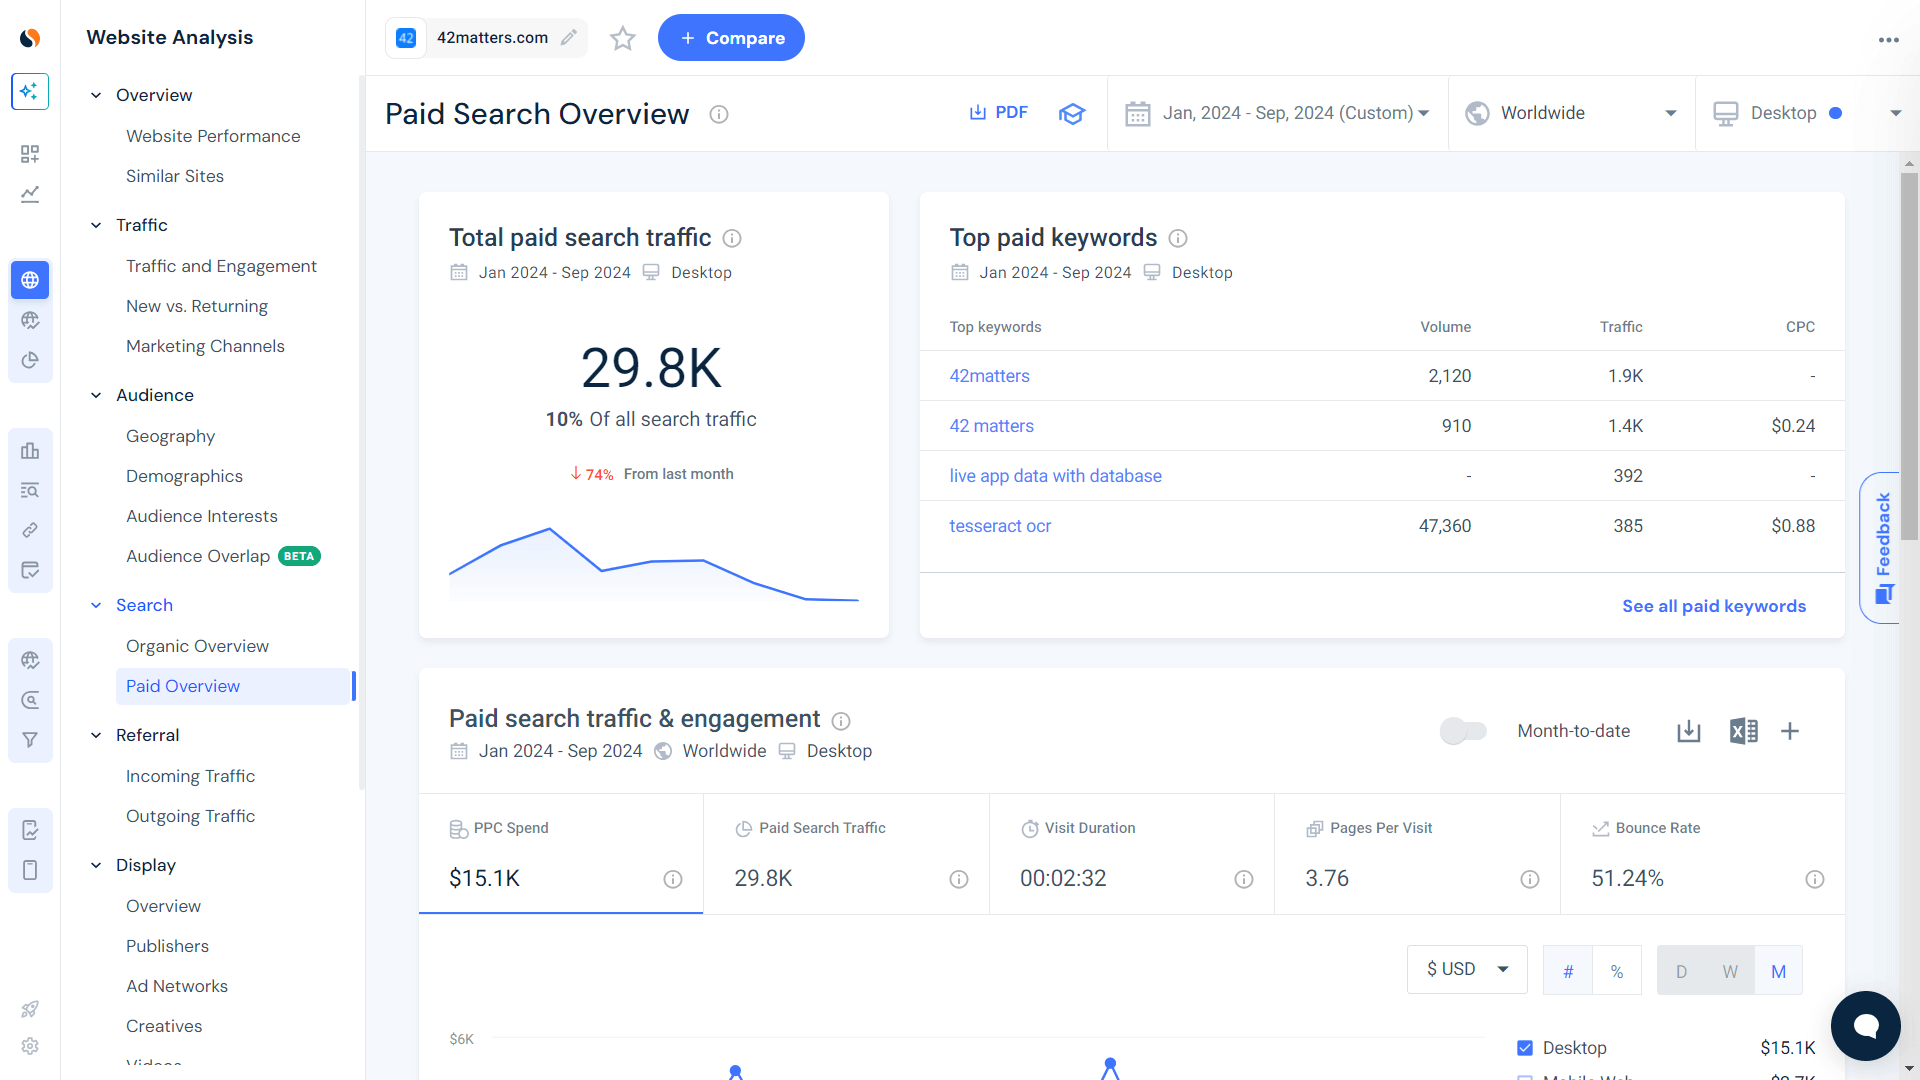Star 42matters.com as favorite
This screenshot has width=1920, height=1080.
tap(623, 38)
